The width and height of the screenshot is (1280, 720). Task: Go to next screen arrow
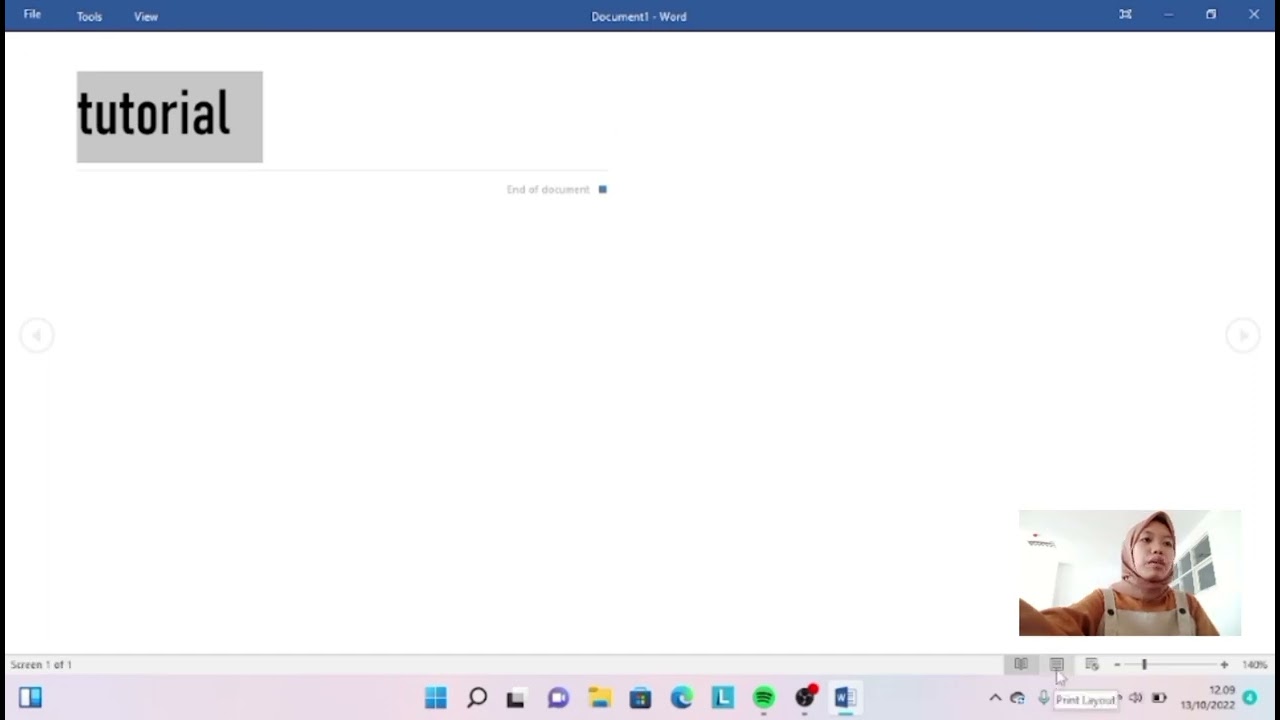(x=1243, y=335)
